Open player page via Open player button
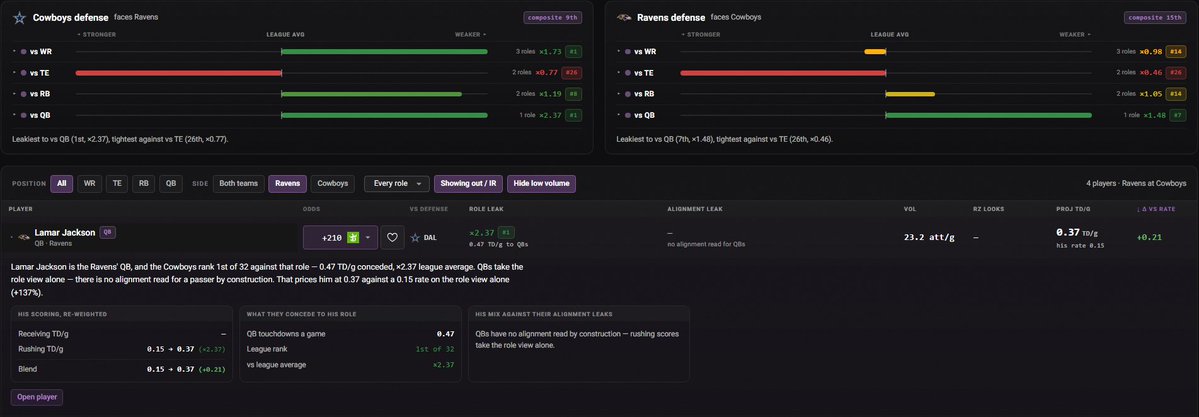 tap(37, 397)
